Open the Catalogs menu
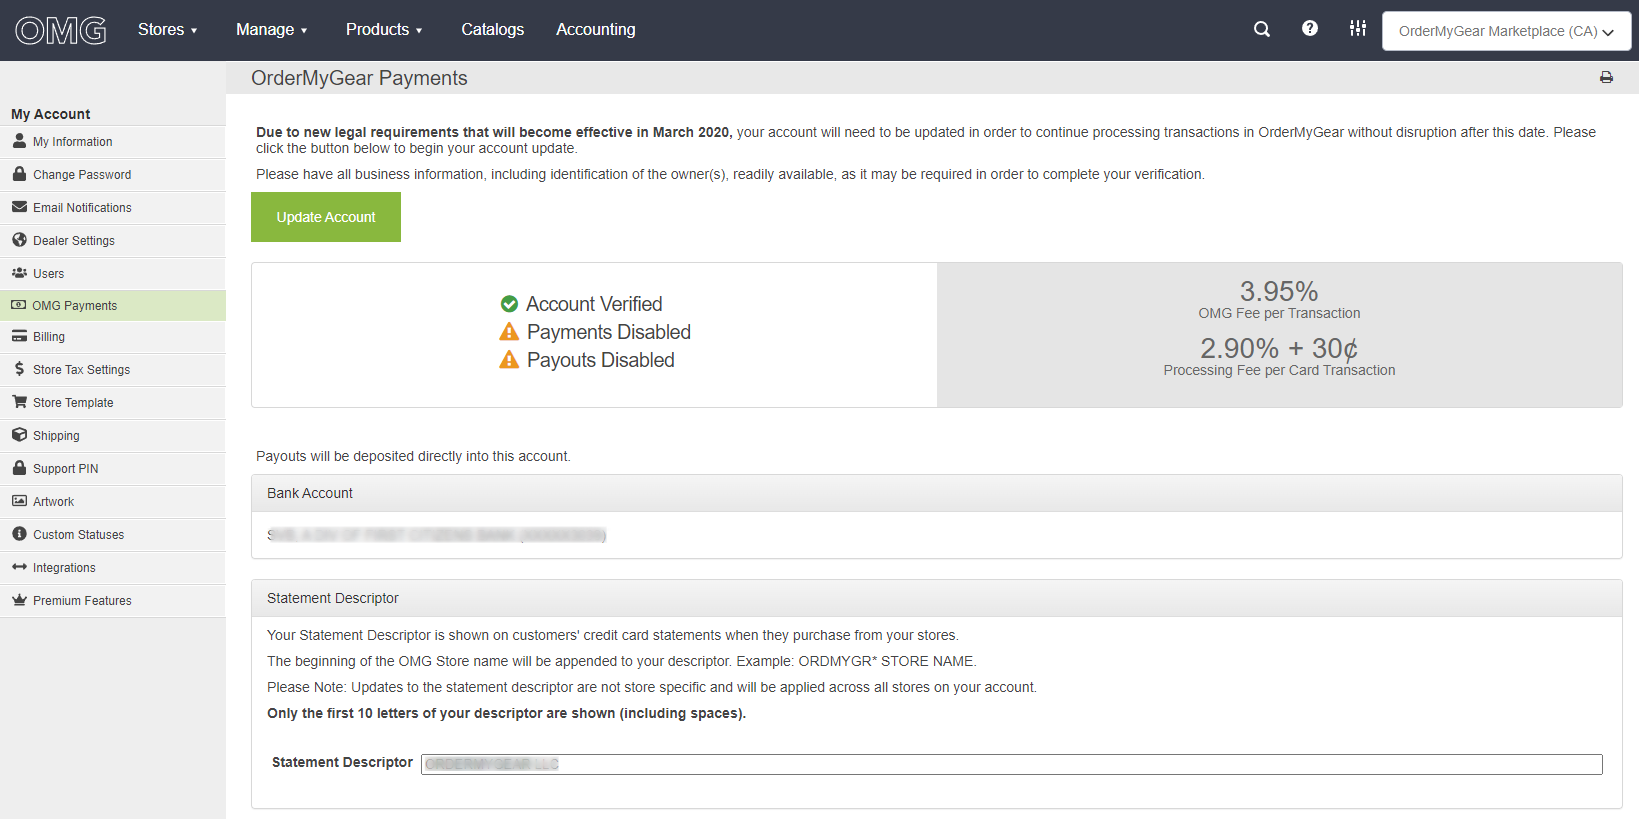1639x819 pixels. point(492,30)
